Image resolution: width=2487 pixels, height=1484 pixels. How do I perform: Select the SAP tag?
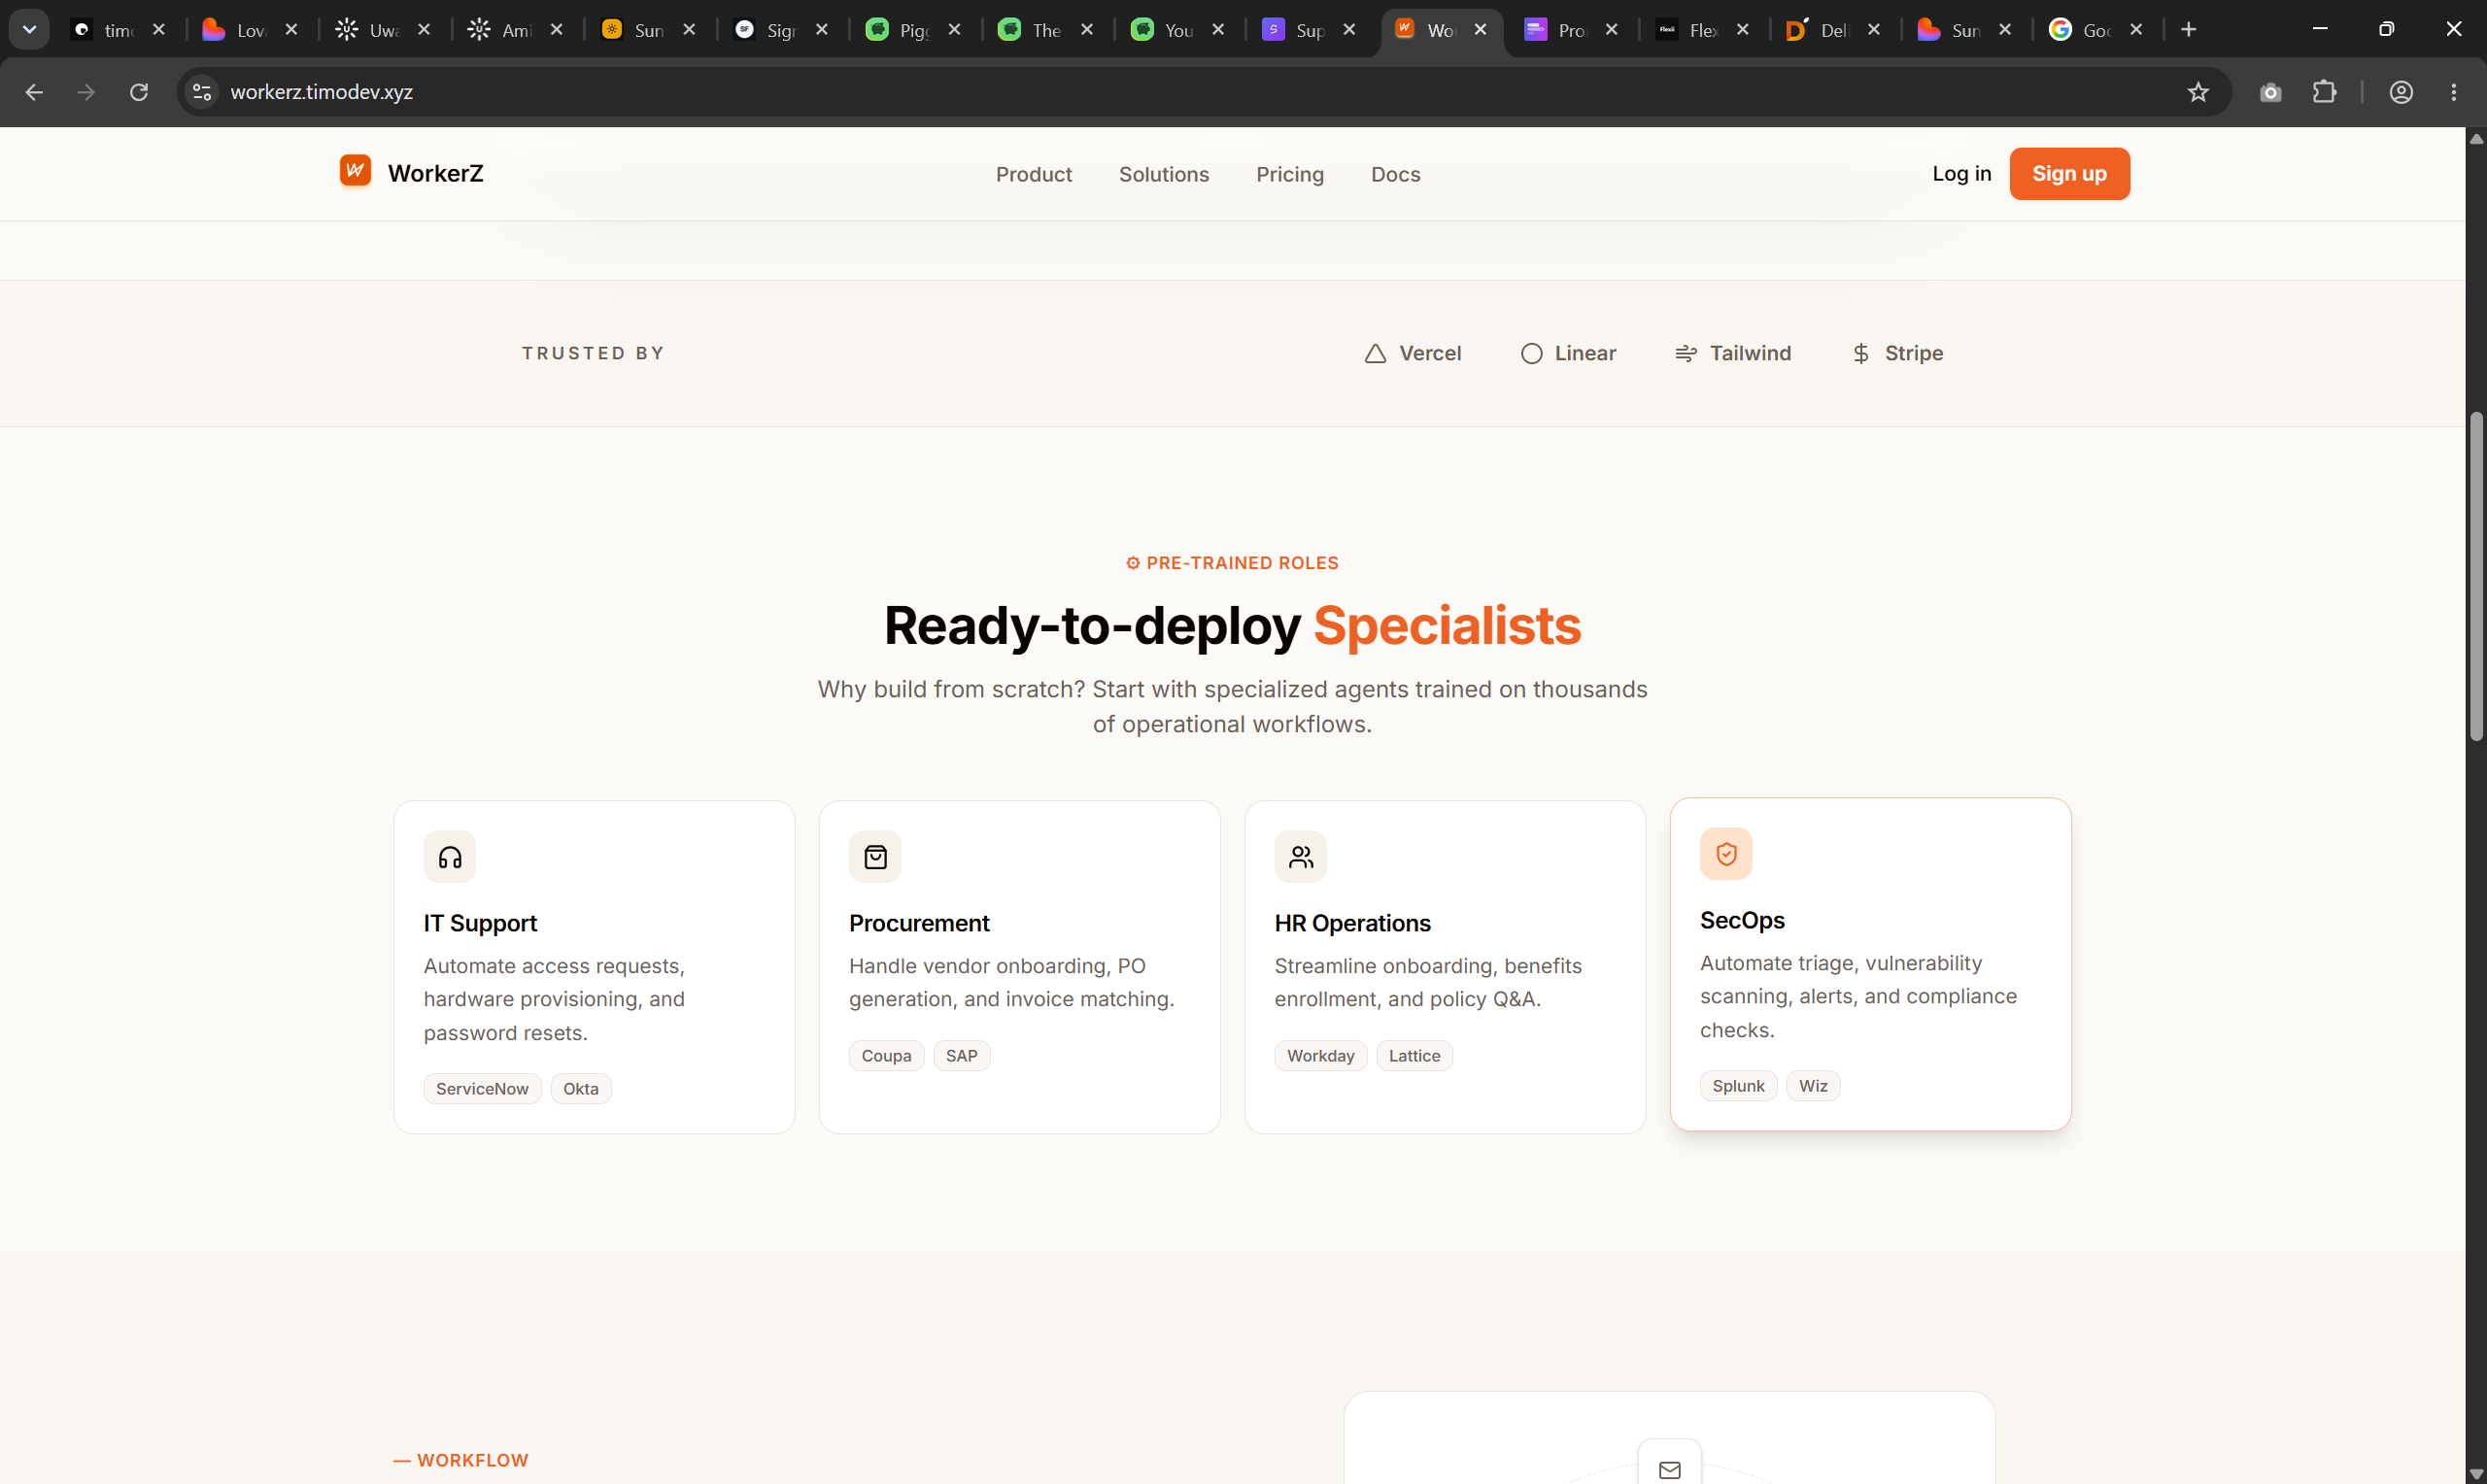961,1056
